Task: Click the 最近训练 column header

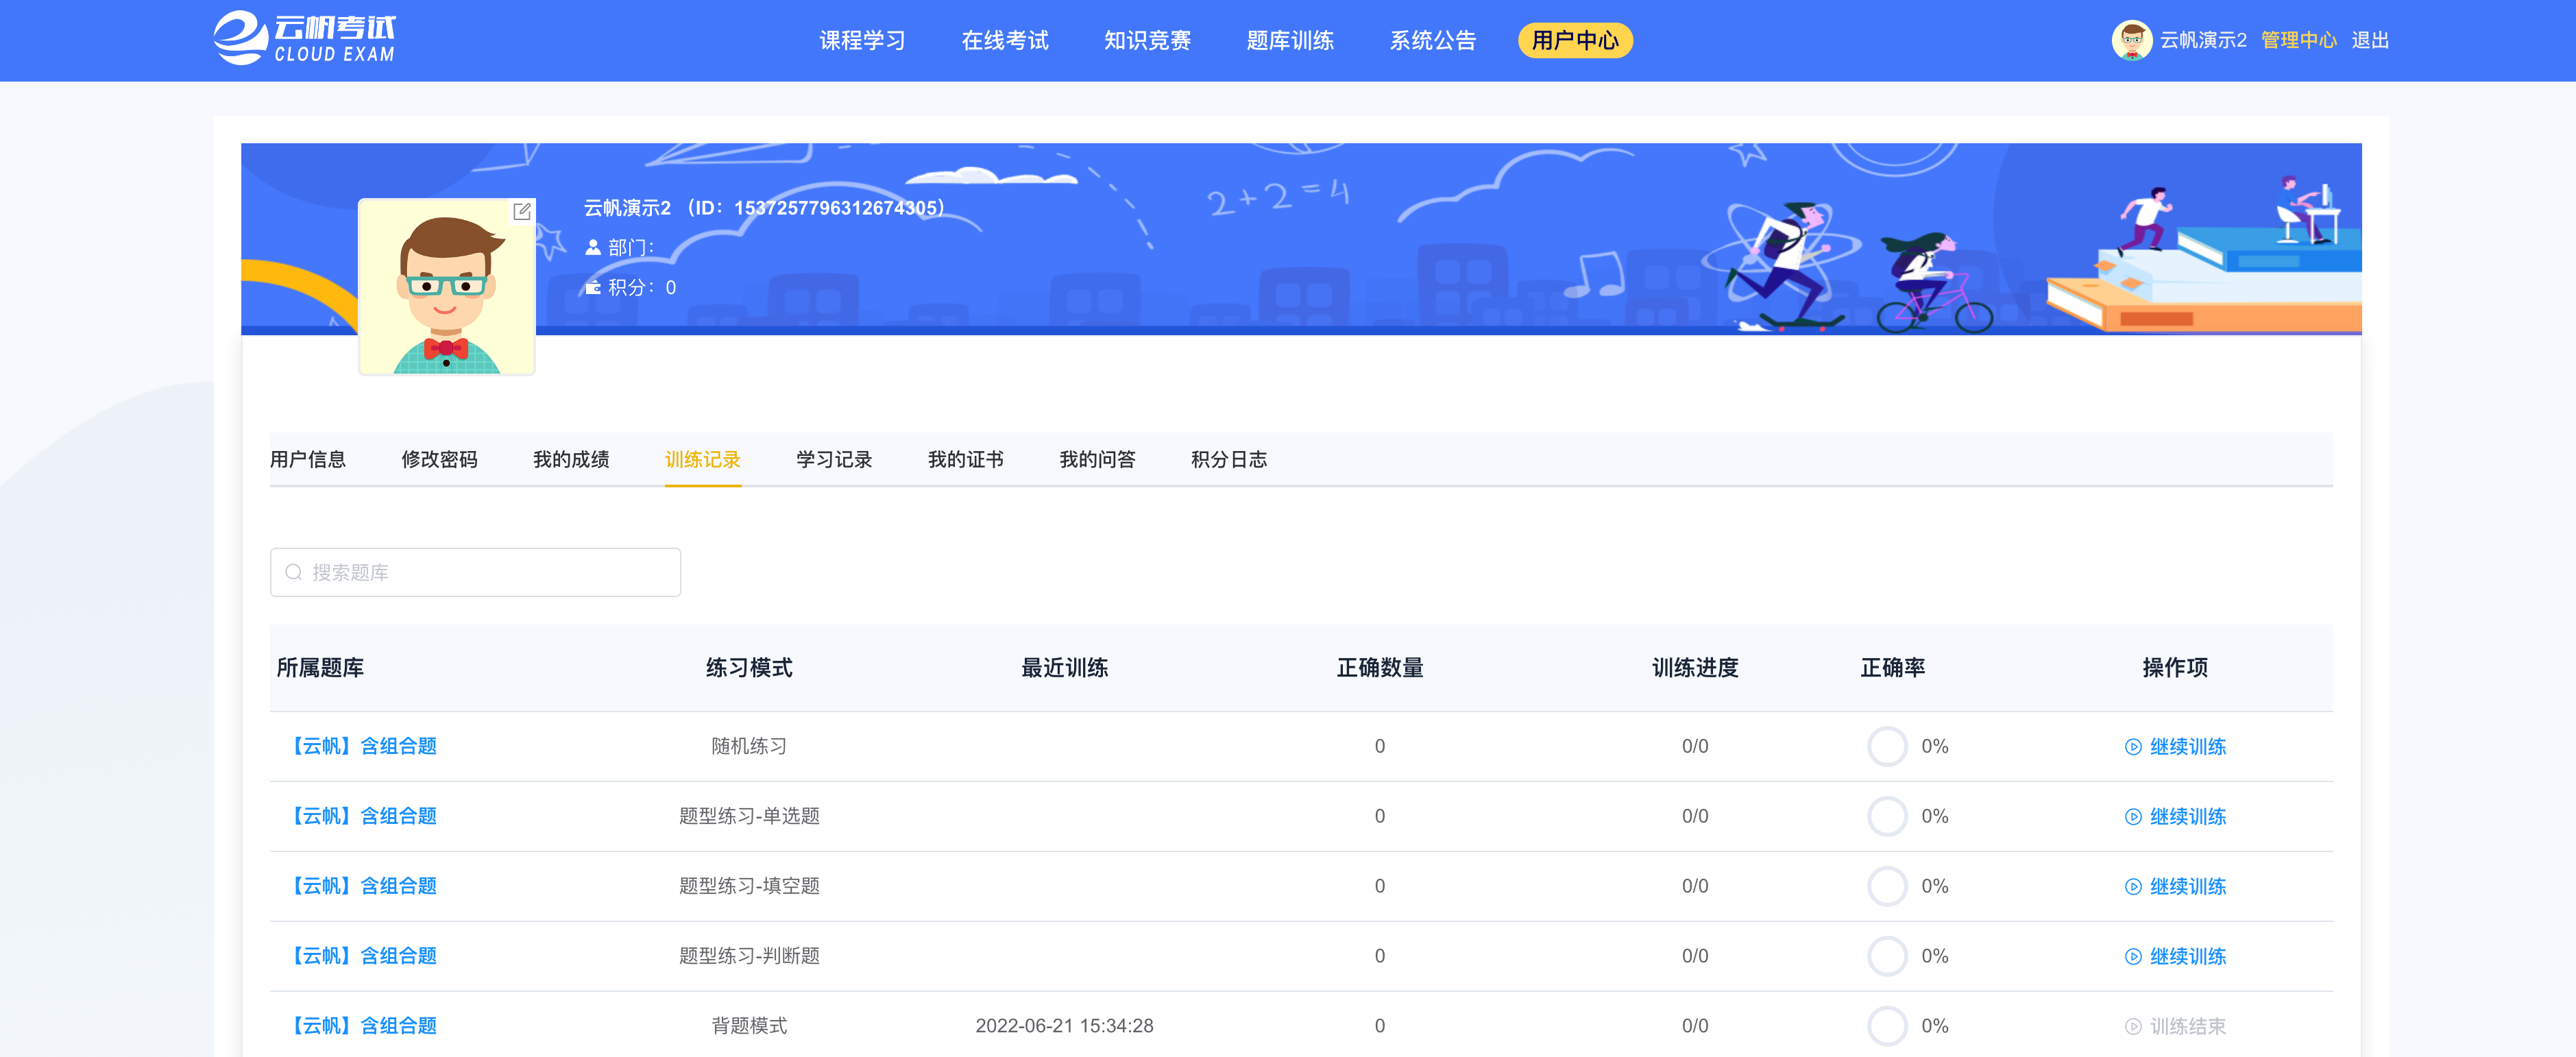Action: pyautogui.click(x=1064, y=668)
